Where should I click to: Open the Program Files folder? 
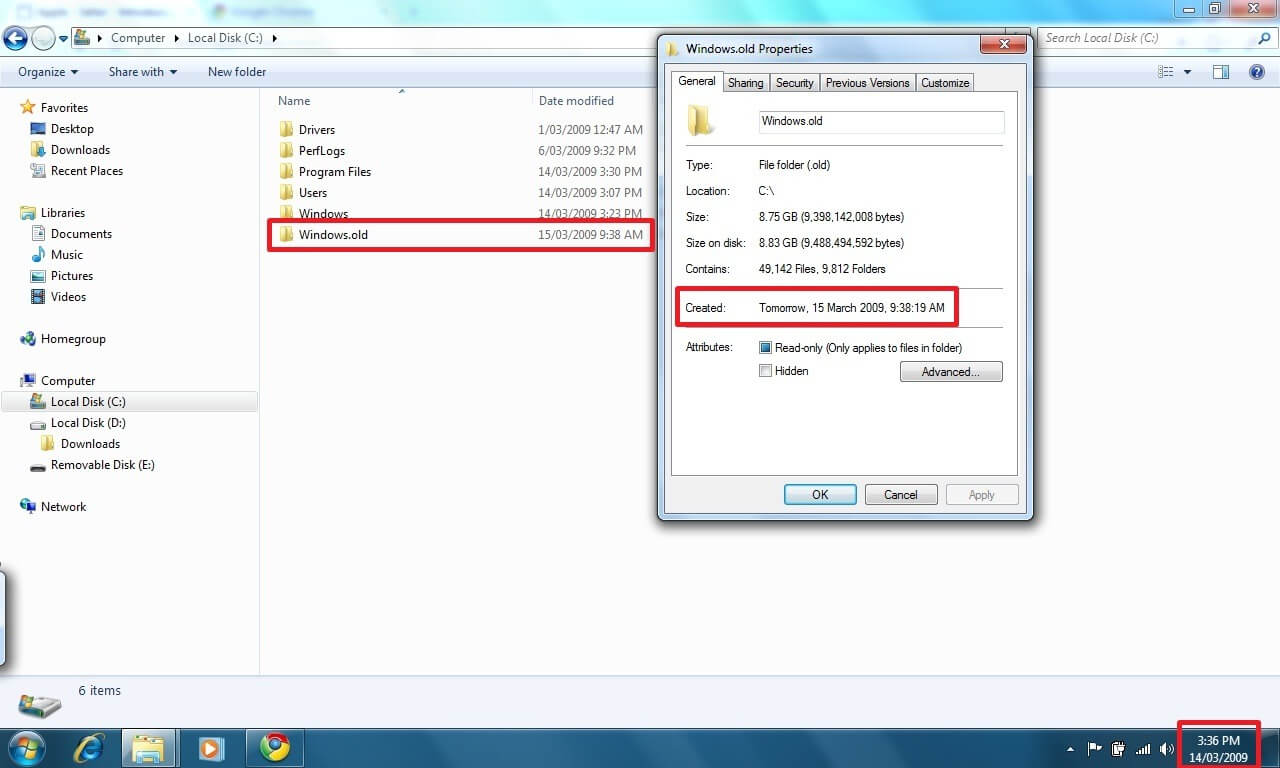pos(334,172)
